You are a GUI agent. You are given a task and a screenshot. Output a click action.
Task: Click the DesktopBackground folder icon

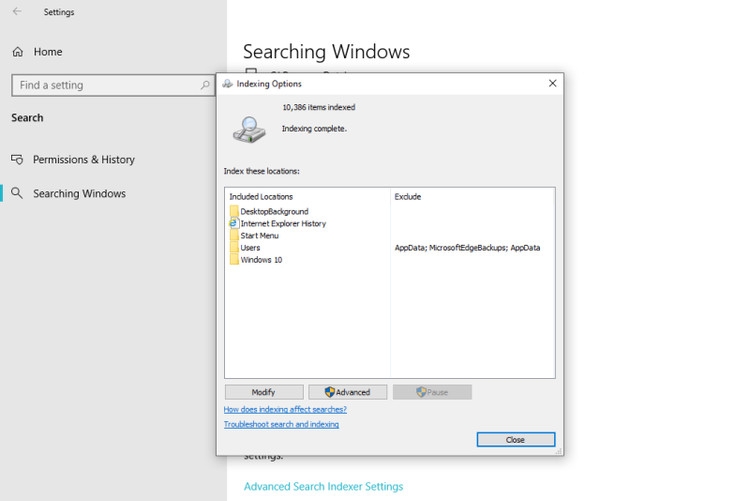[234, 211]
